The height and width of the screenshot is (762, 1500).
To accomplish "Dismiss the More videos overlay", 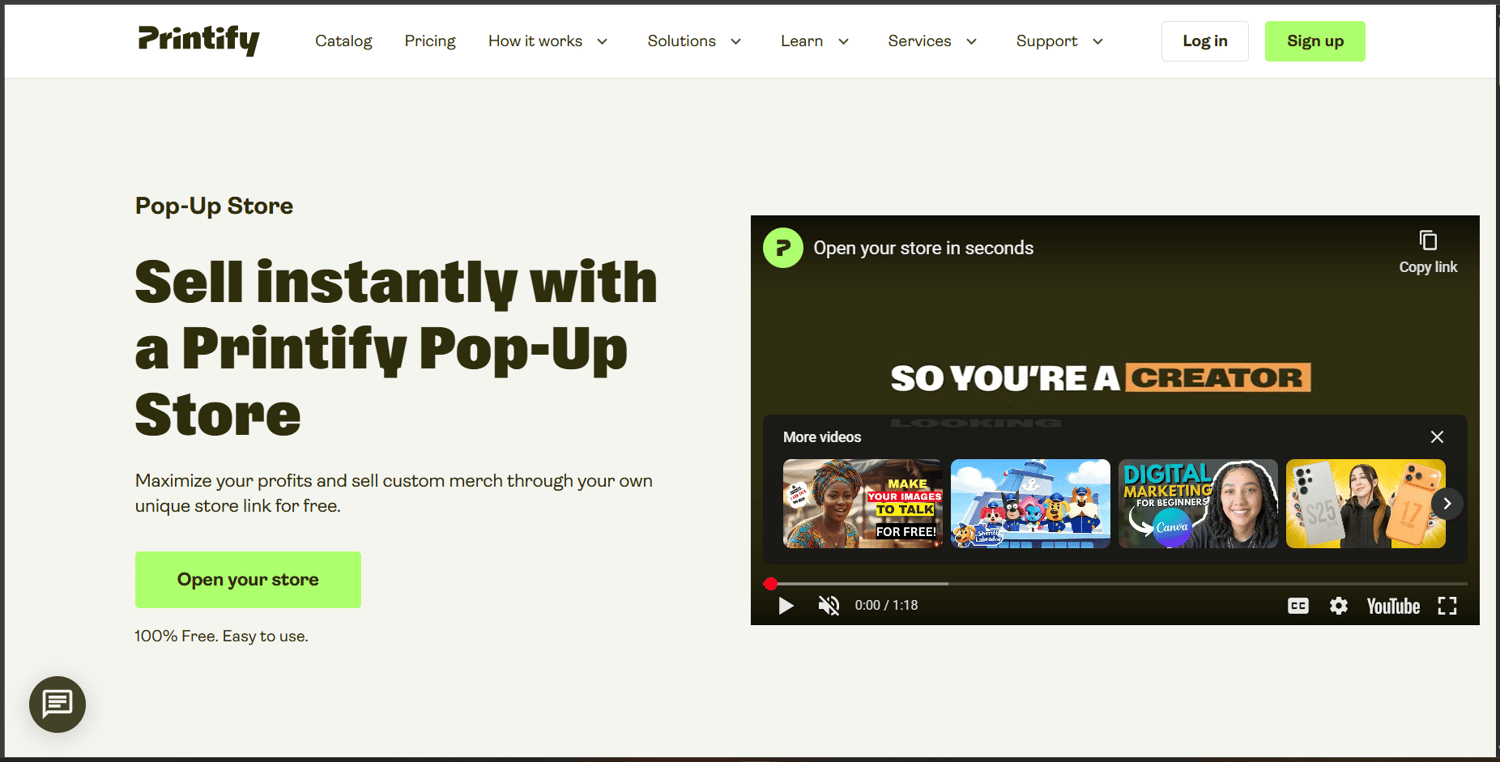I will 1437,437.
